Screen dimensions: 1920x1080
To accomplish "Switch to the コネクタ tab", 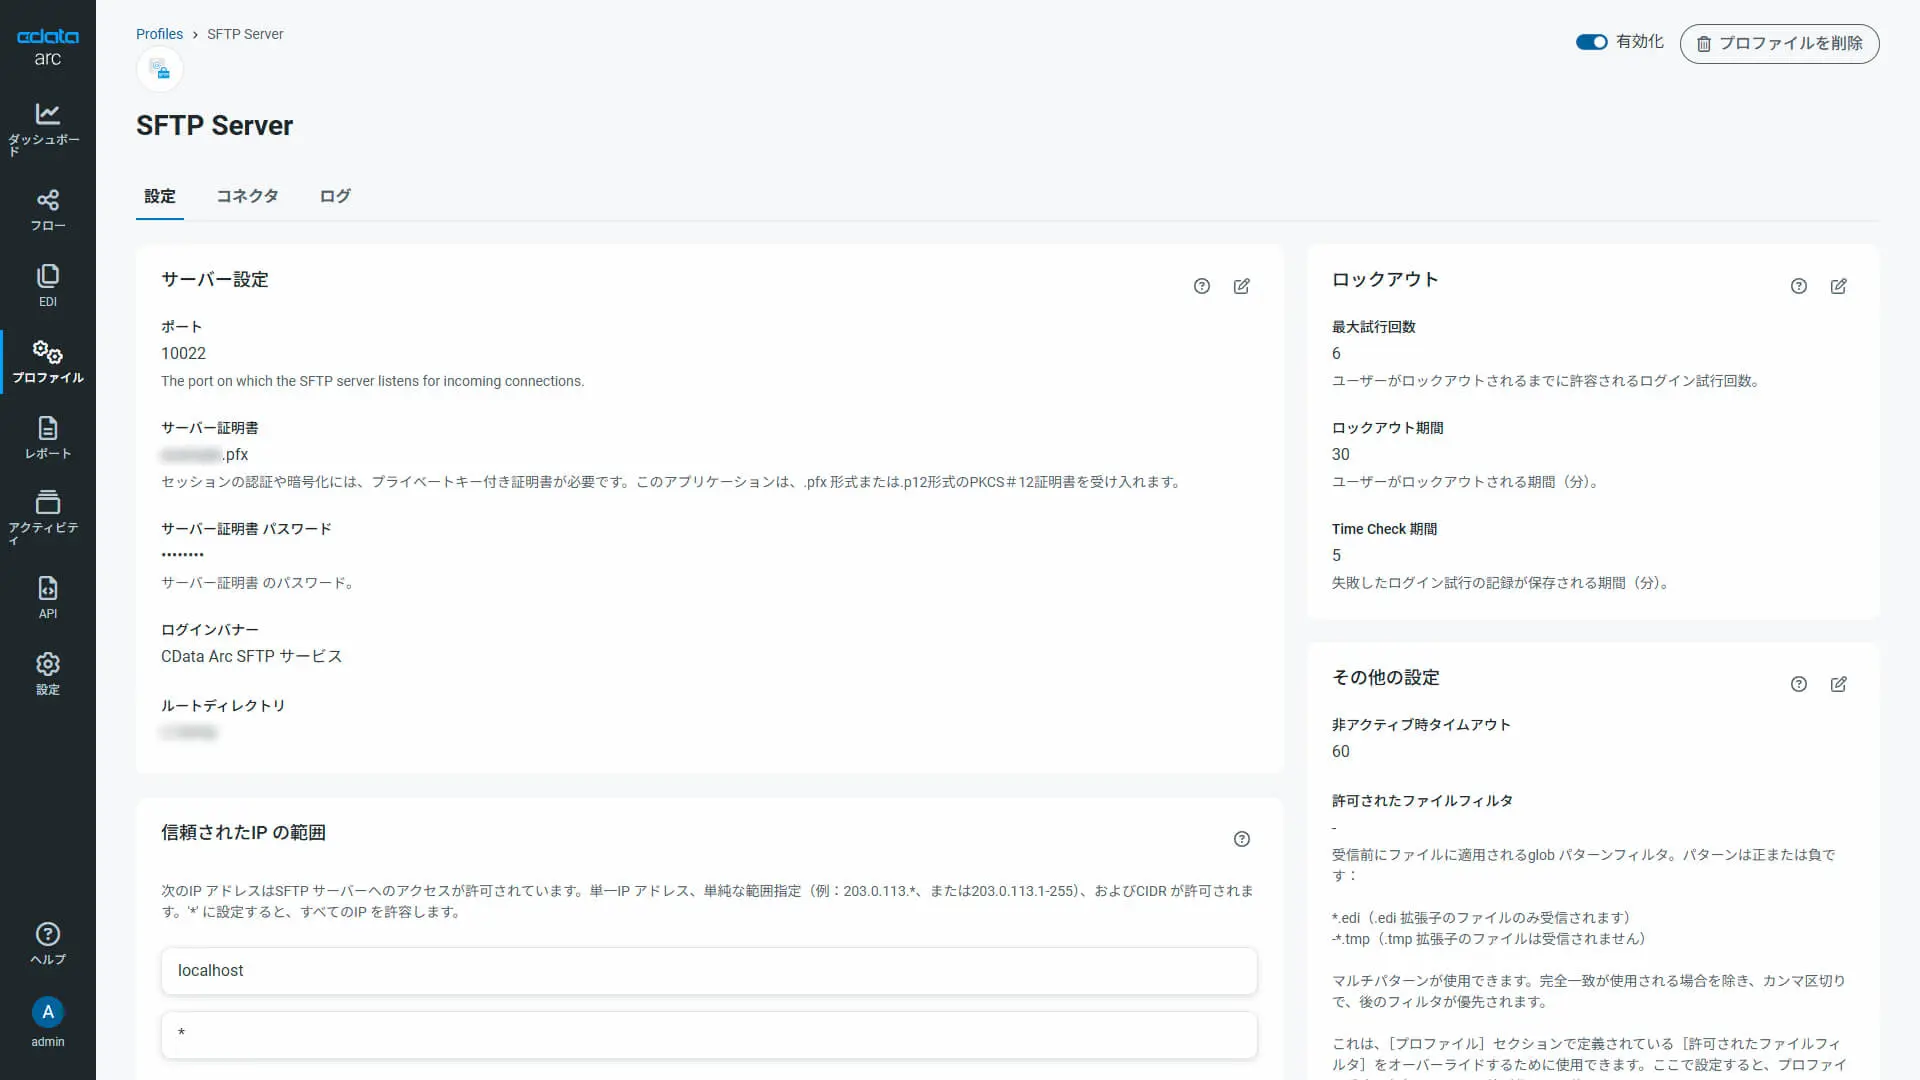I will (247, 196).
